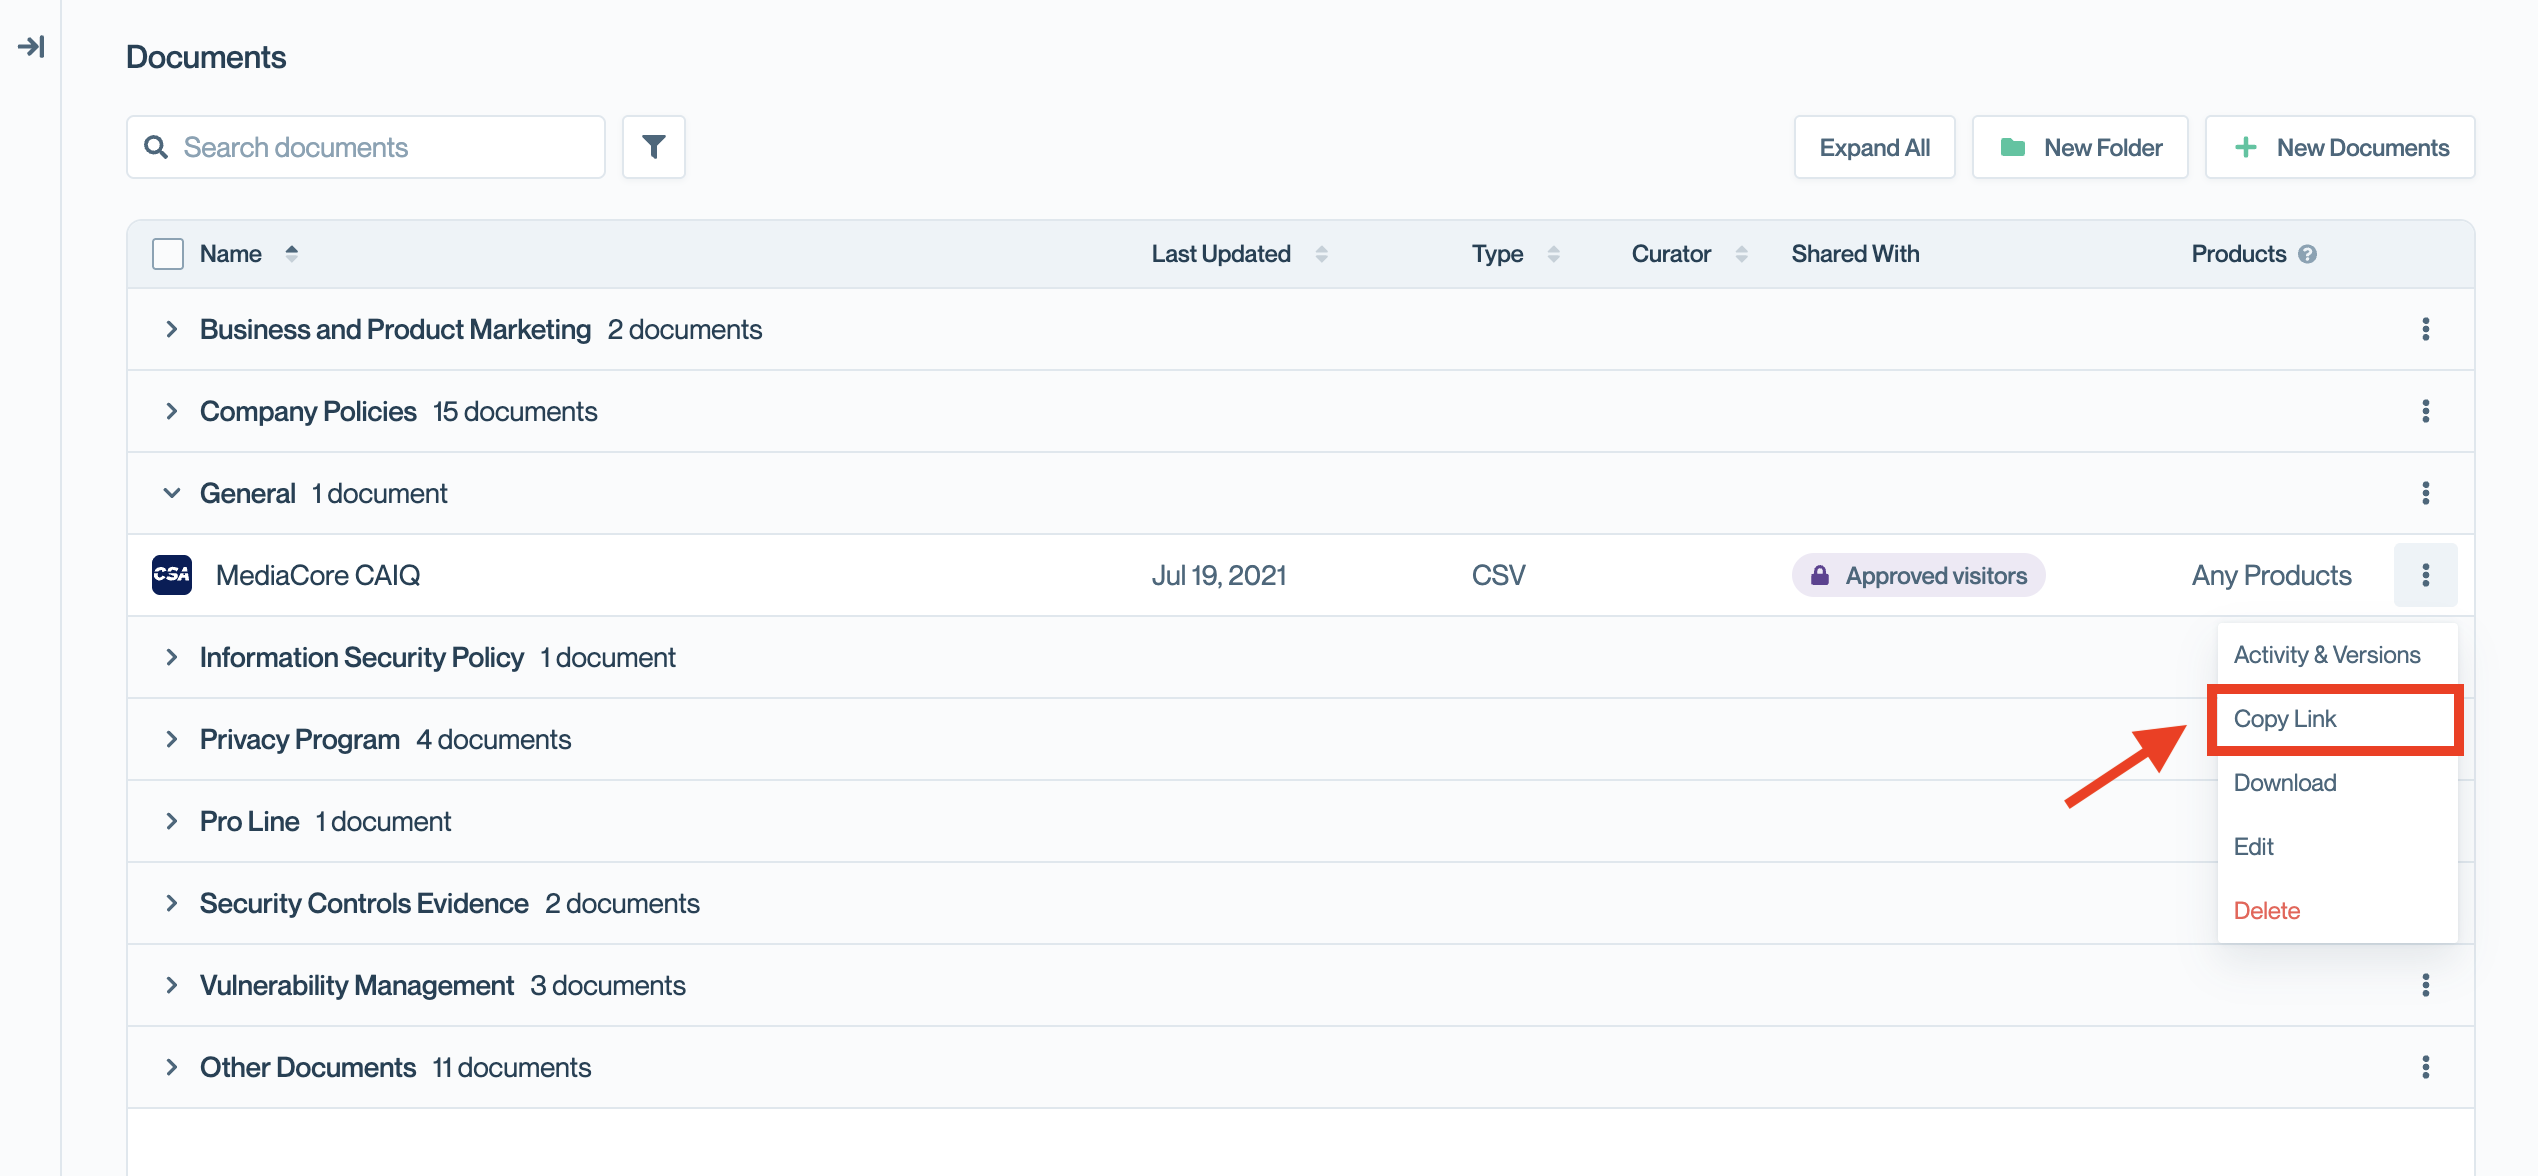The width and height of the screenshot is (2538, 1176).
Task: Toggle the select-all checkbox in header
Action: coord(168,254)
